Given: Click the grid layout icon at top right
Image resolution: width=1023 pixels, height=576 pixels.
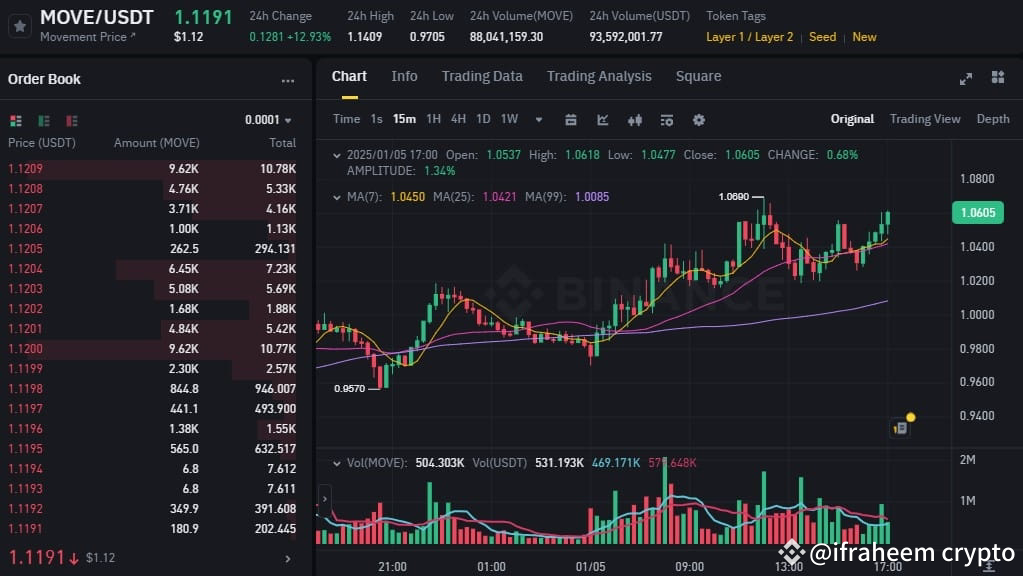Looking at the screenshot, I should [995, 77].
